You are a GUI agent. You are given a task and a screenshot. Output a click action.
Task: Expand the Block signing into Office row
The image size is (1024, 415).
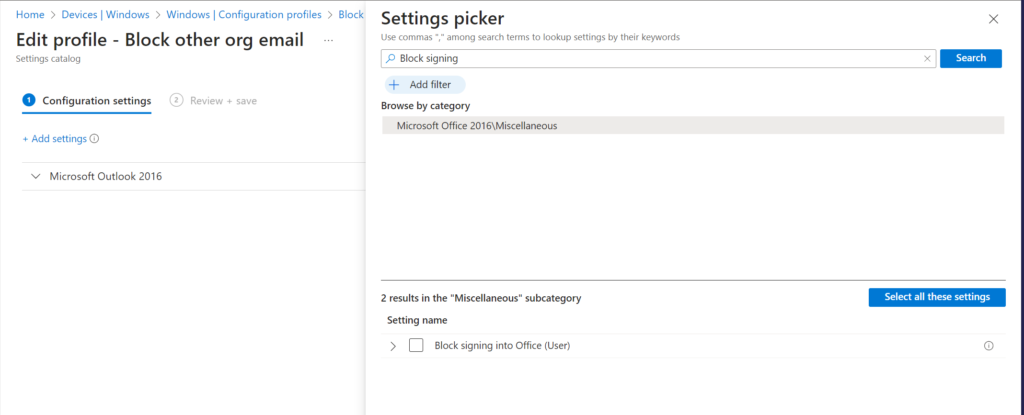392,346
